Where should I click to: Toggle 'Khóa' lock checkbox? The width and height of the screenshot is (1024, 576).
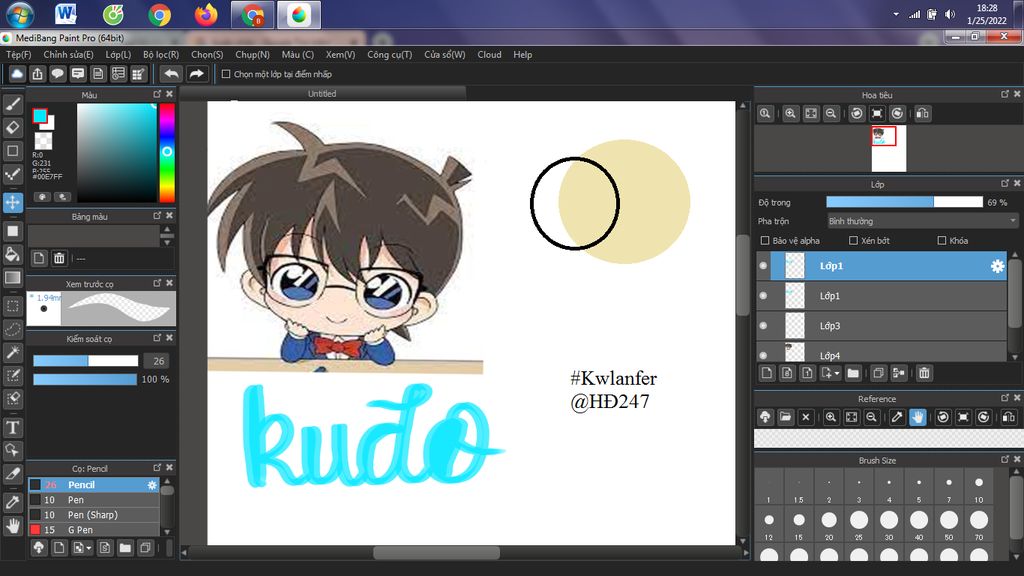942,240
